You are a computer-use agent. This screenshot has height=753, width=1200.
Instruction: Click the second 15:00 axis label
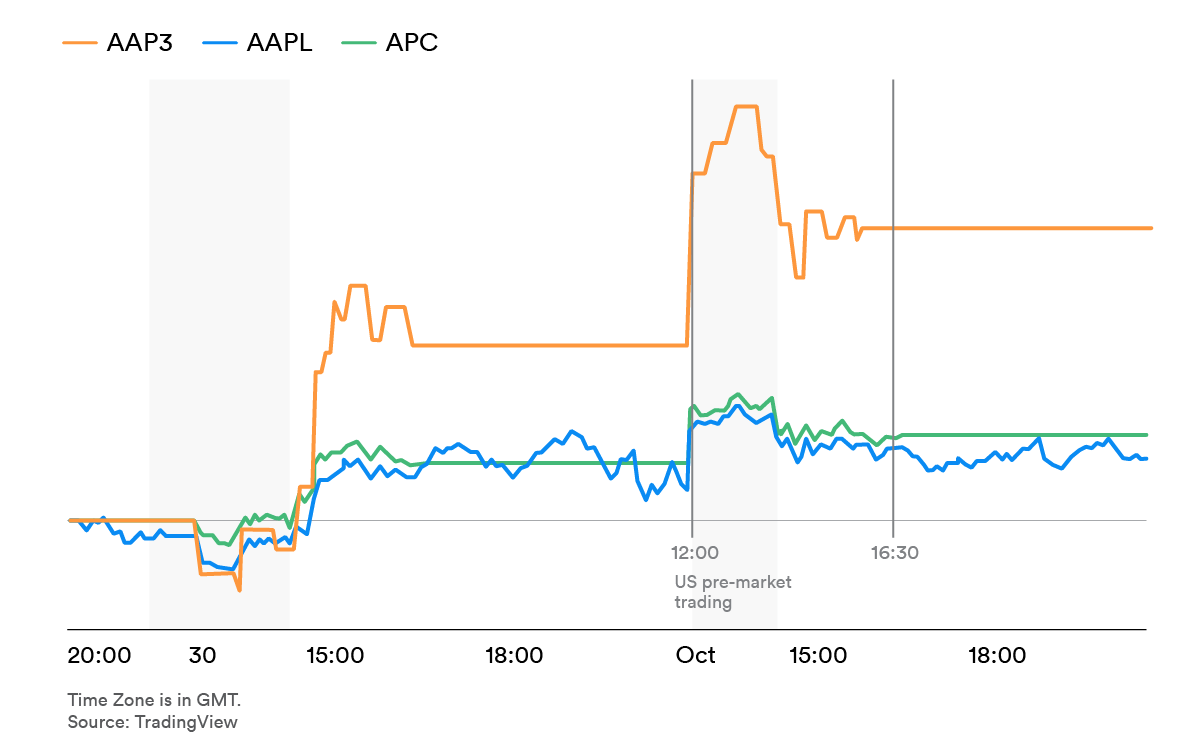[818, 656]
